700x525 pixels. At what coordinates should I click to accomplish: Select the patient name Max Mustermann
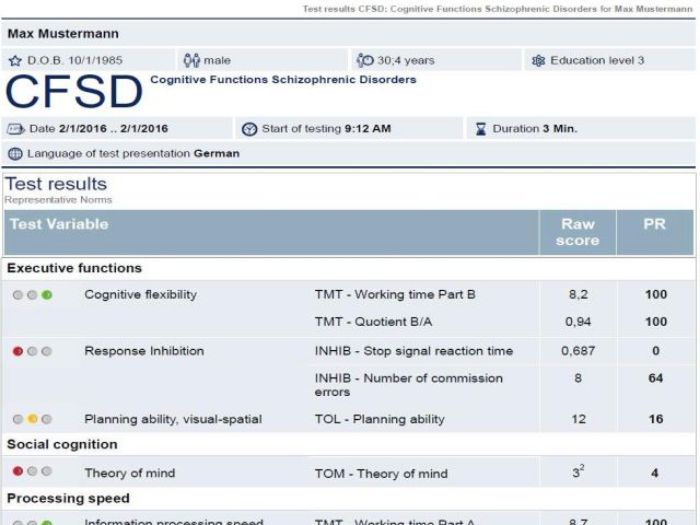pyautogui.click(x=63, y=34)
